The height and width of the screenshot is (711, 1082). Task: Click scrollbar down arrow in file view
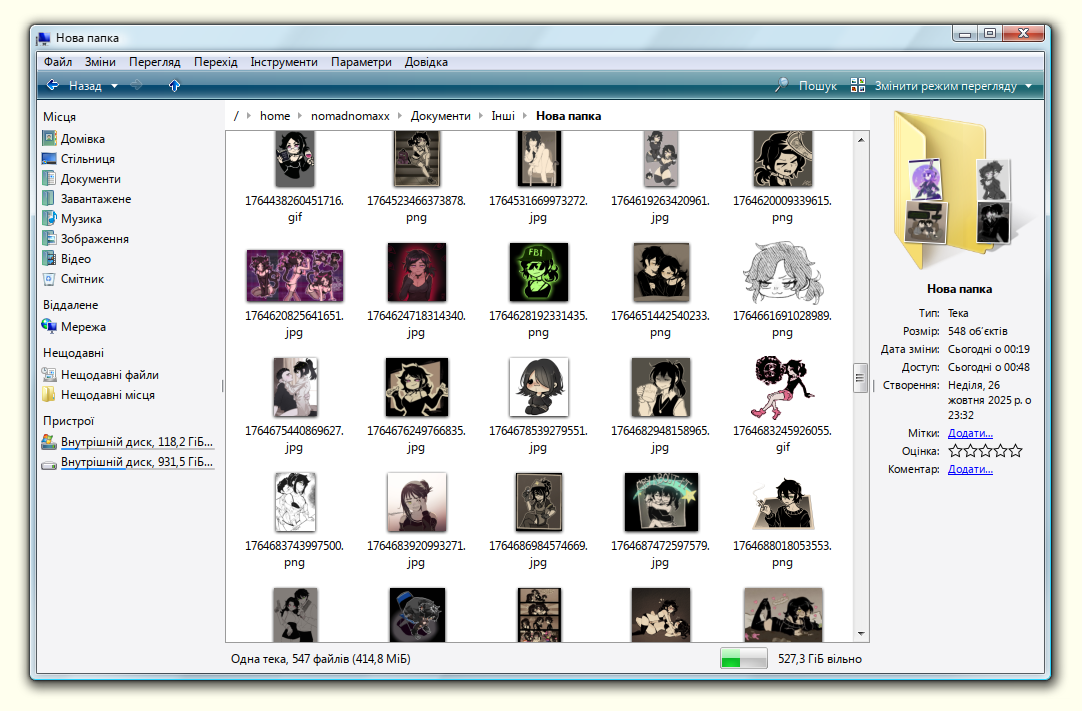click(x=860, y=634)
